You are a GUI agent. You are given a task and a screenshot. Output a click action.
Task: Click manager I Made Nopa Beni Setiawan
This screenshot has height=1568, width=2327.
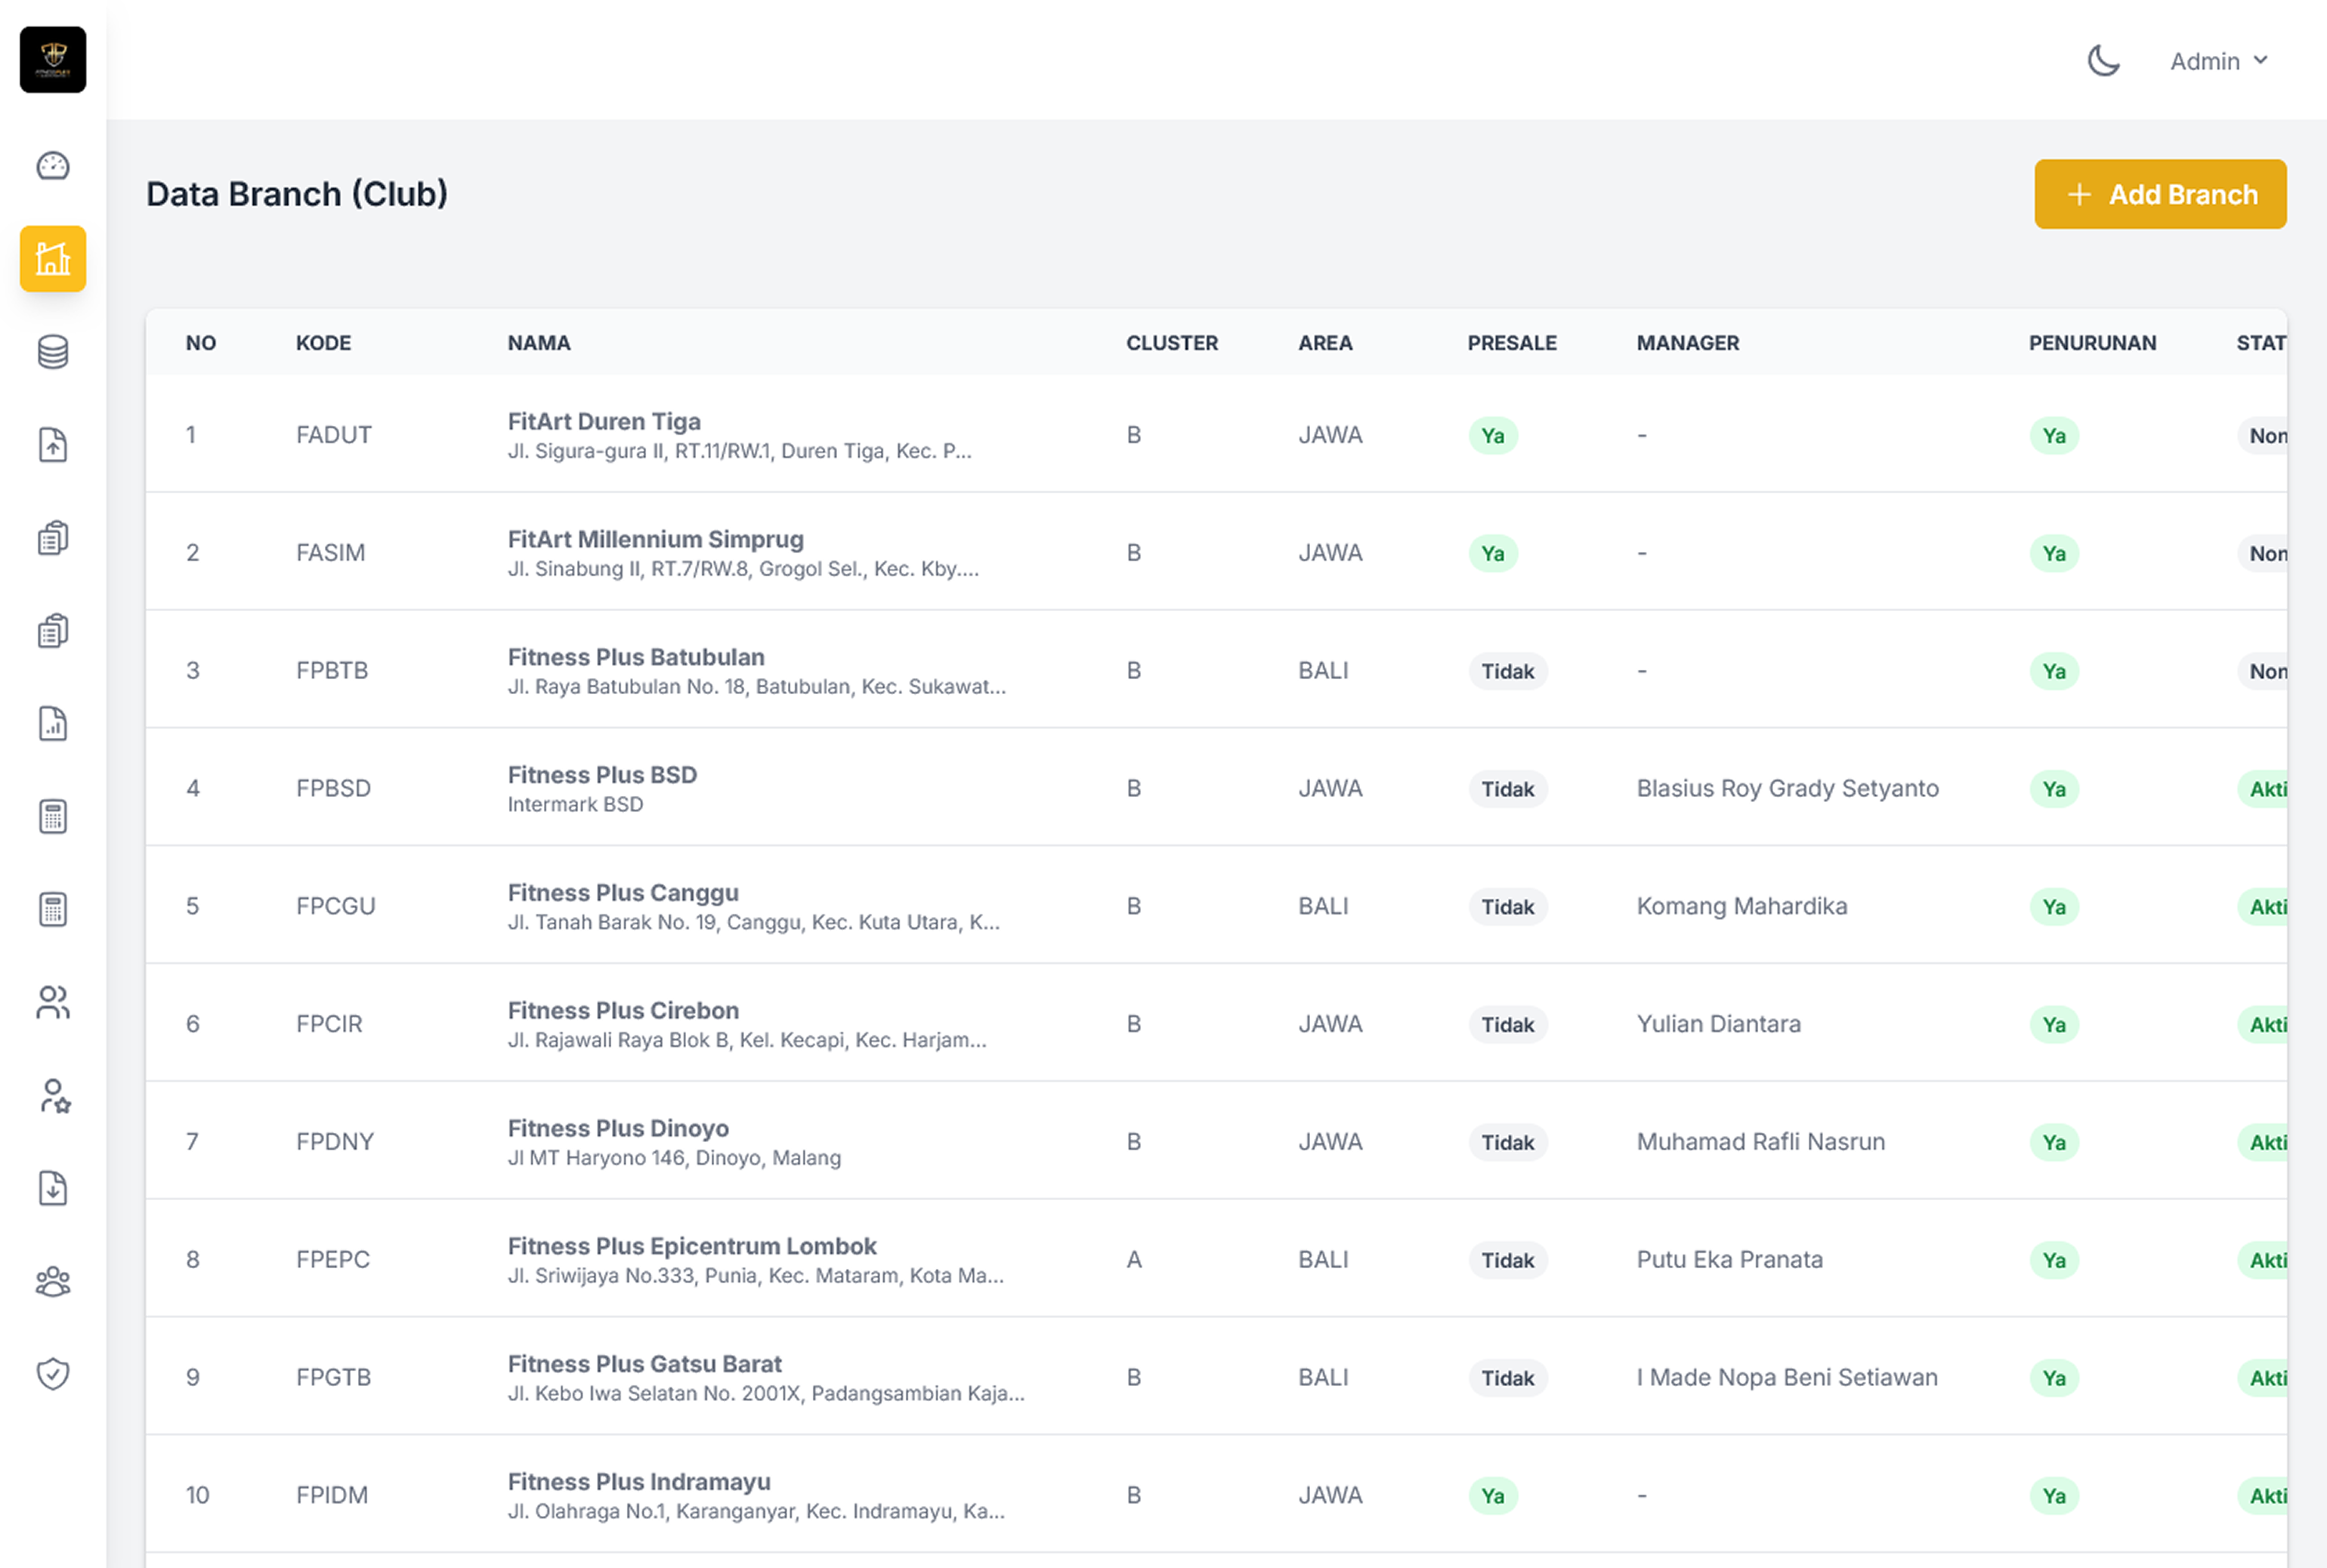[1787, 1379]
